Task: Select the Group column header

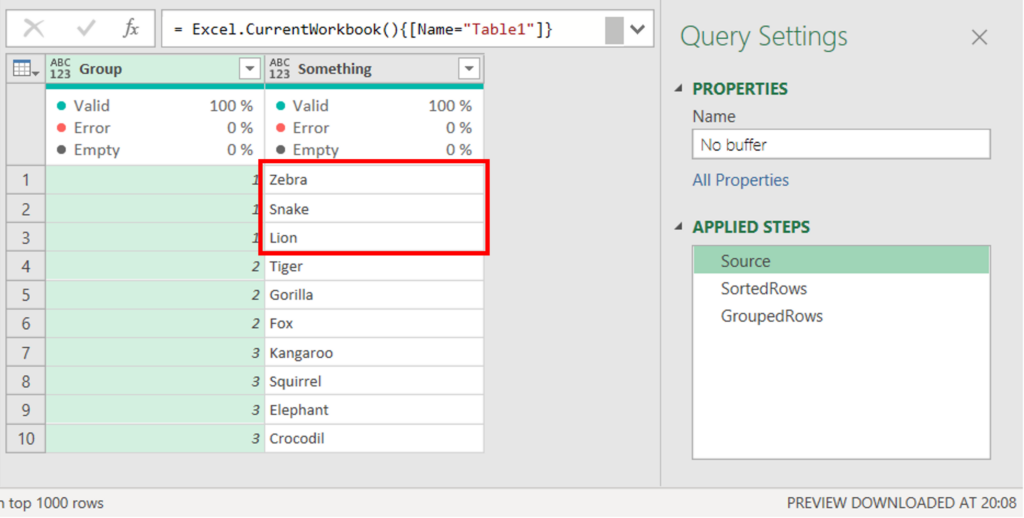Action: [x=155, y=69]
